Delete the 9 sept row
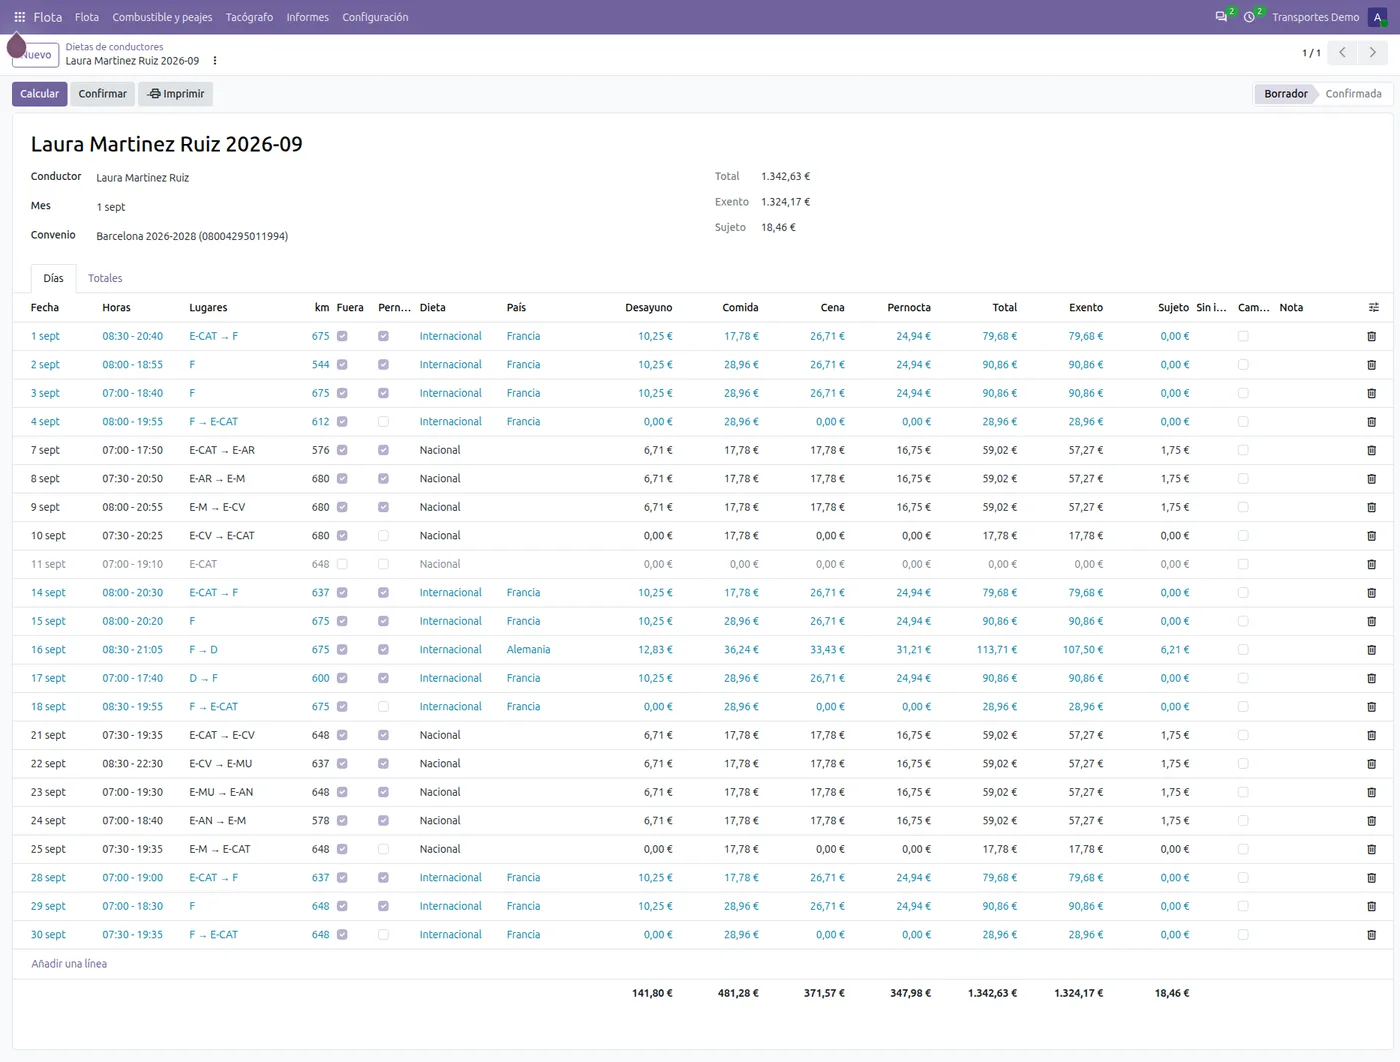 point(1371,508)
